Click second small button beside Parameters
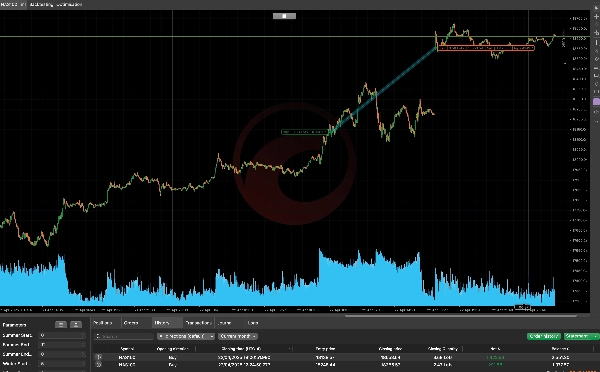This screenshot has width=600, height=372. (x=76, y=325)
